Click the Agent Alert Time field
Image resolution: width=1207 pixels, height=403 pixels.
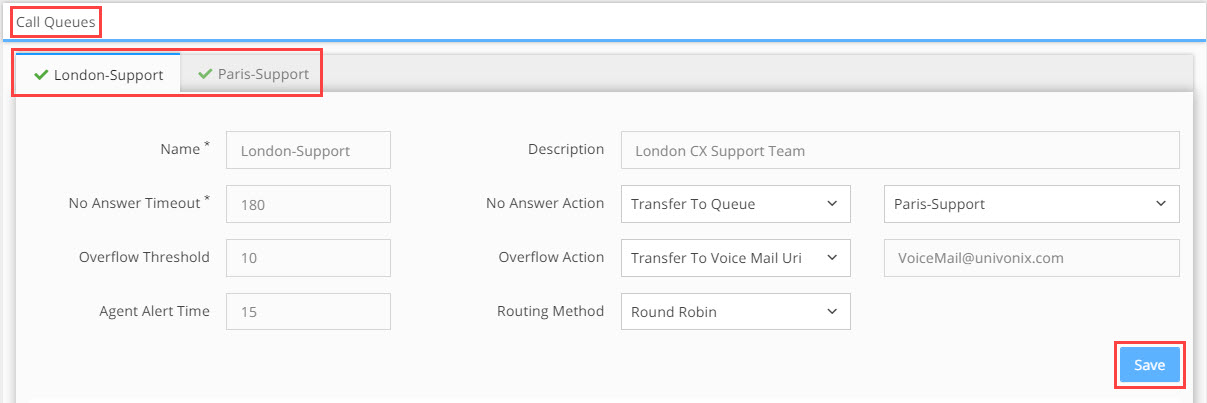tap(308, 312)
